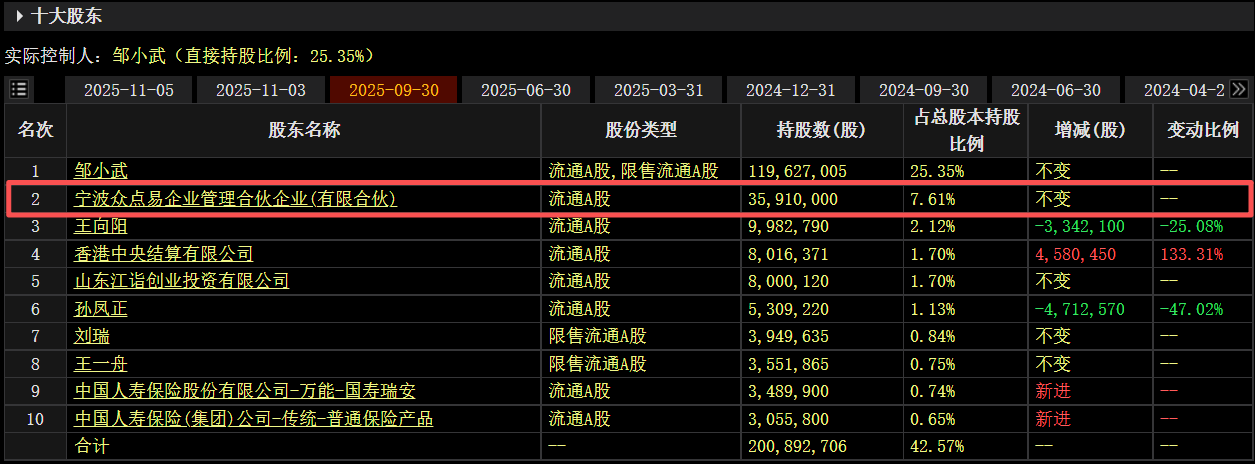Image resolution: width=1255 pixels, height=464 pixels.
Task: Select the 2024-12-31 date tab
Action: tap(791, 90)
